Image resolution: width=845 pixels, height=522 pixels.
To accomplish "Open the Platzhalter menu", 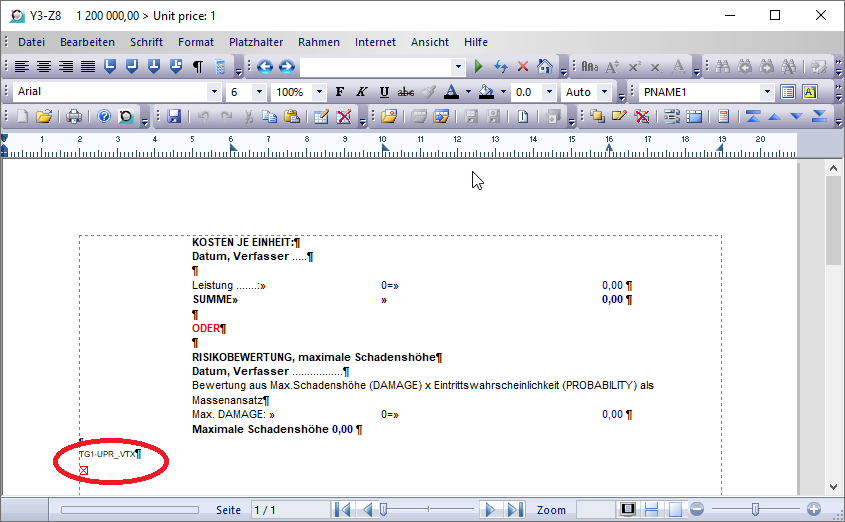I will [256, 42].
